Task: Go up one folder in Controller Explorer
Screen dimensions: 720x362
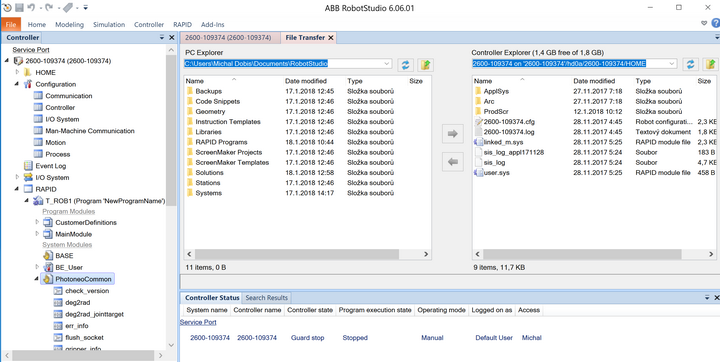Action: (x=710, y=65)
